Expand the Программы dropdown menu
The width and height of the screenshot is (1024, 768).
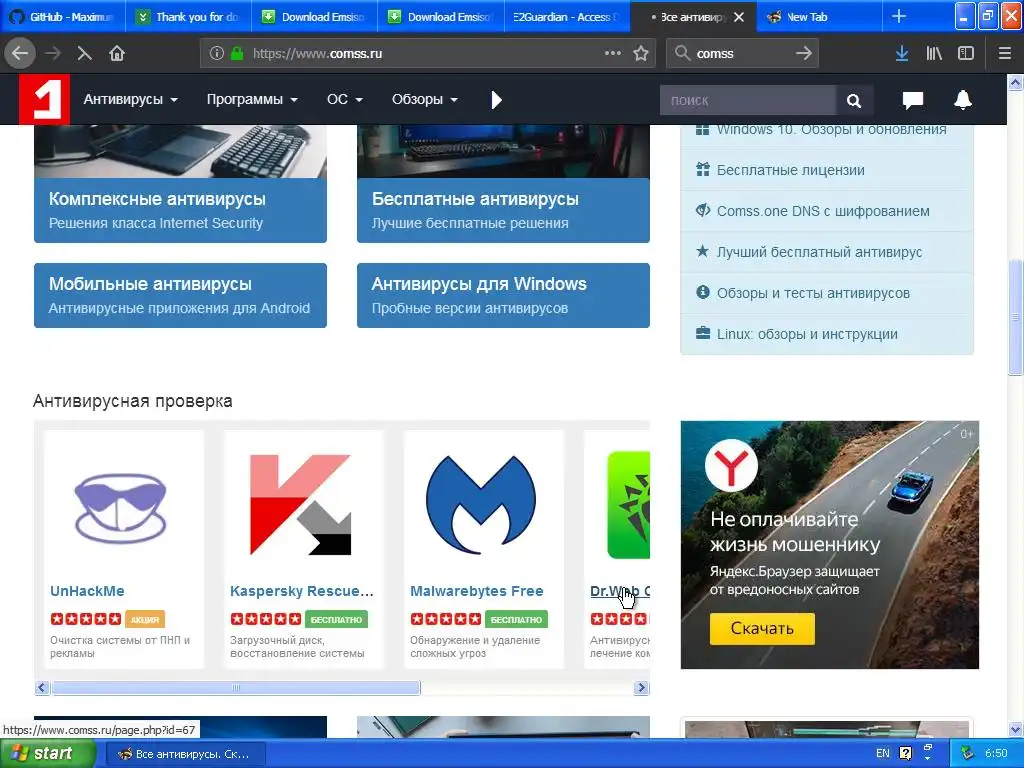pyautogui.click(x=252, y=99)
